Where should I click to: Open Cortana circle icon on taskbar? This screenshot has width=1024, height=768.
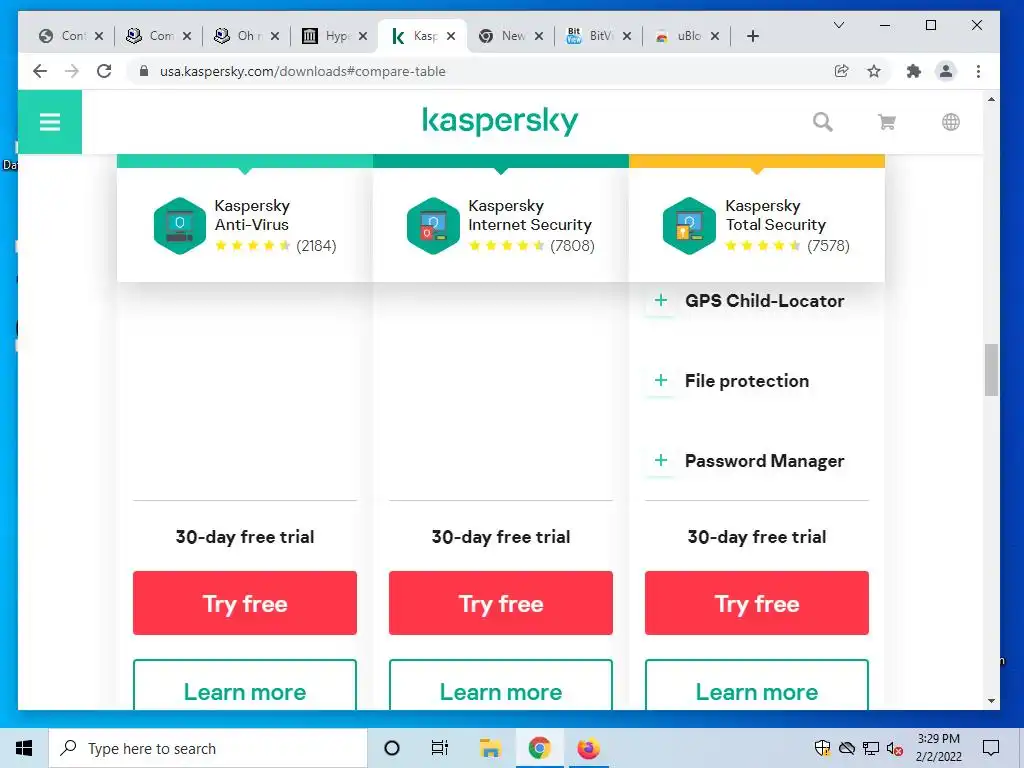pyautogui.click(x=392, y=748)
